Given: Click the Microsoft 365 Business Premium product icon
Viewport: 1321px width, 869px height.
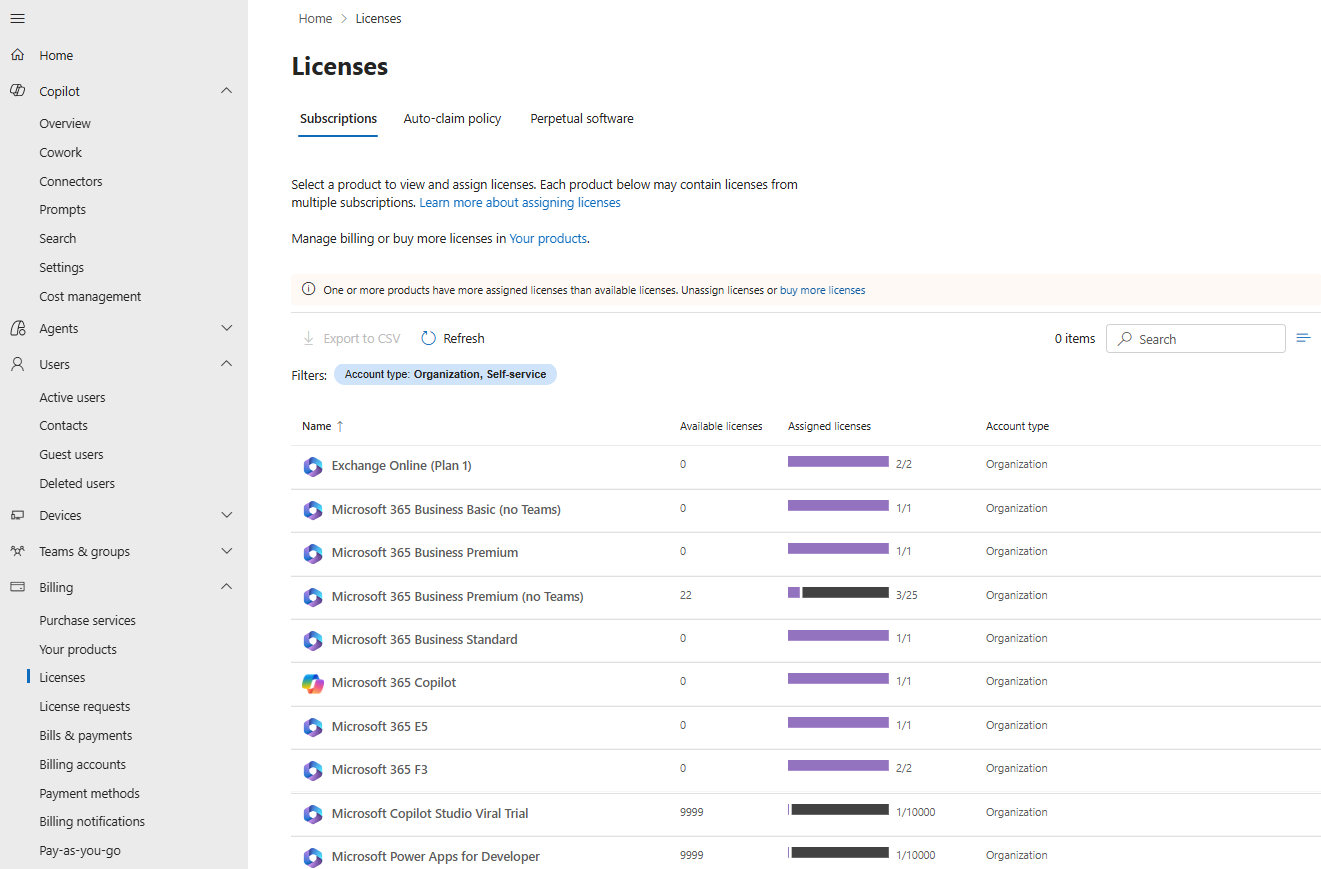Looking at the screenshot, I should pos(313,553).
